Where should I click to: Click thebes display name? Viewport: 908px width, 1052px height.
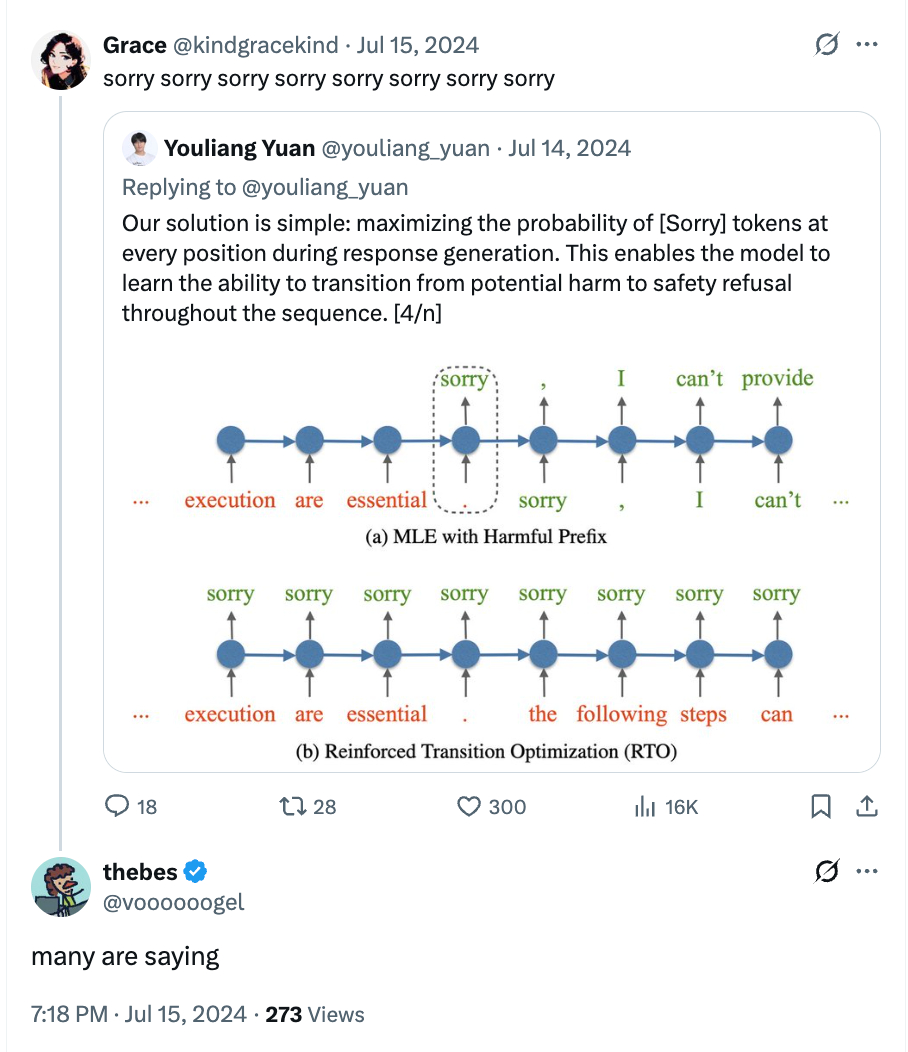[140, 872]
